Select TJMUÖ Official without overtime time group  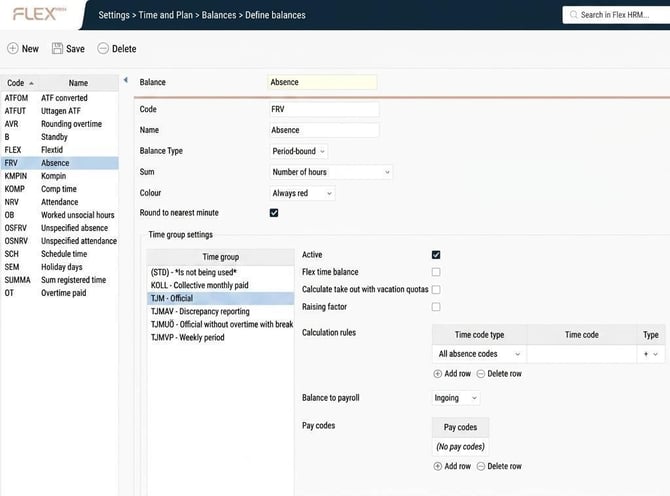(220, 324)
